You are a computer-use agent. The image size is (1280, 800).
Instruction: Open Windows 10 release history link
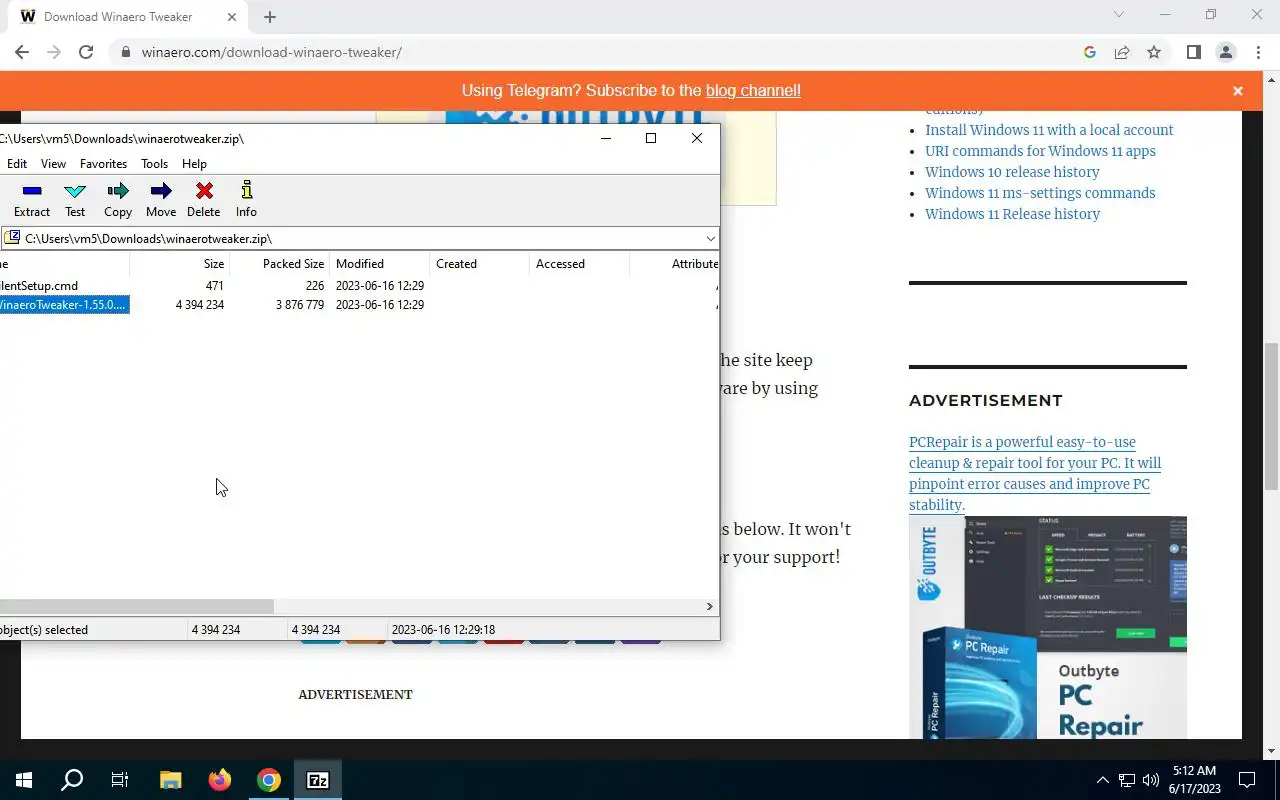point(1012,172)
